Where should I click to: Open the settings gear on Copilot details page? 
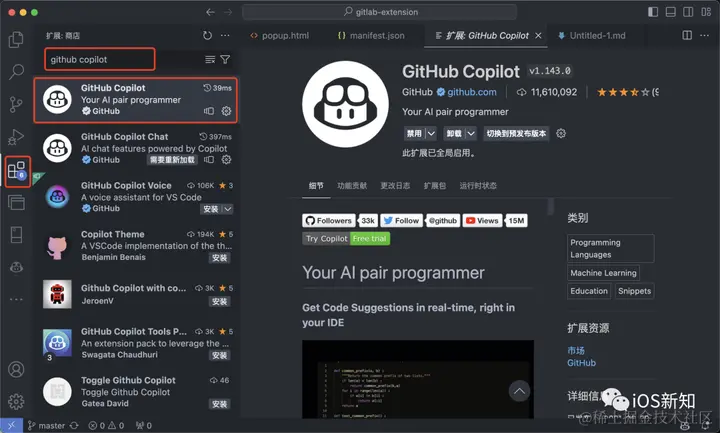pyautogui.click(x=561, y=133)
